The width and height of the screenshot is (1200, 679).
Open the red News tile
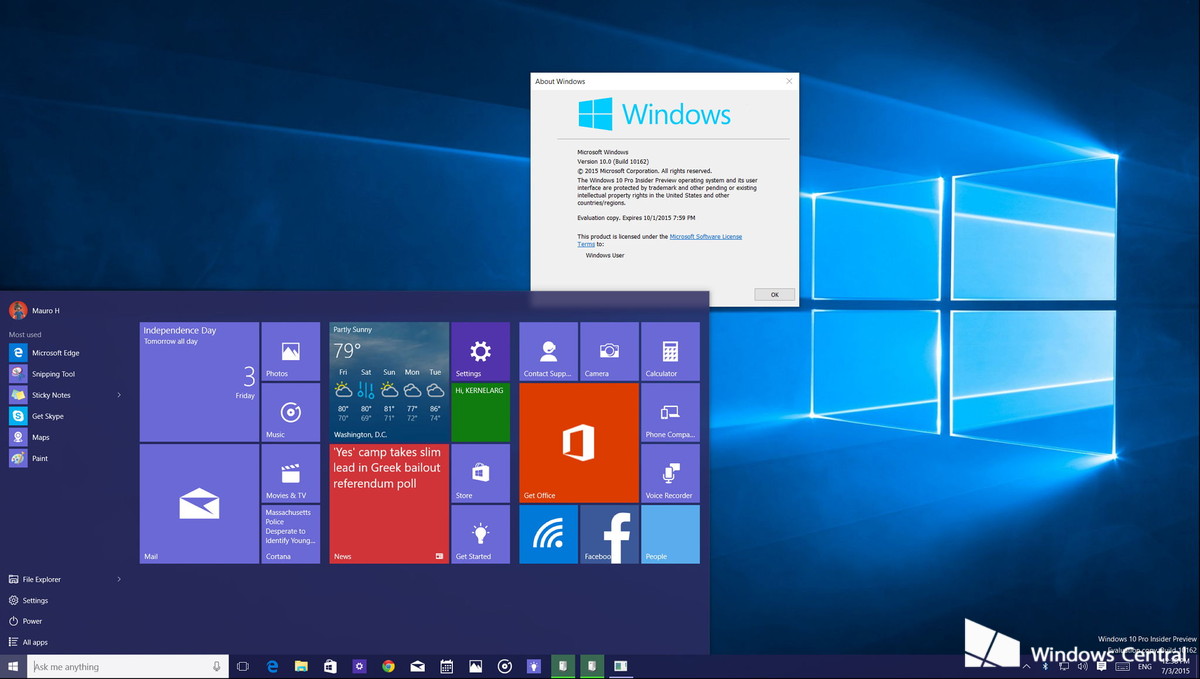389,504
